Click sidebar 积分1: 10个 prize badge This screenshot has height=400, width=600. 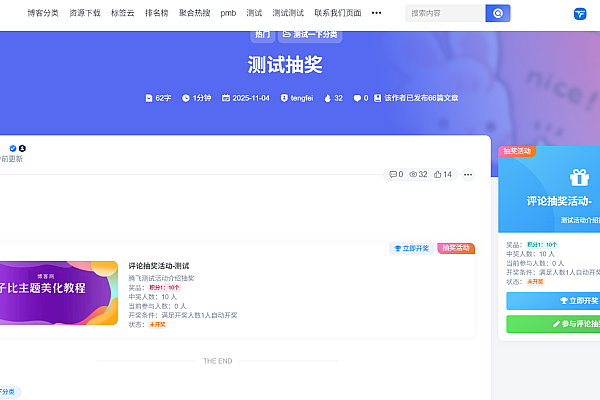click(542, 245)
